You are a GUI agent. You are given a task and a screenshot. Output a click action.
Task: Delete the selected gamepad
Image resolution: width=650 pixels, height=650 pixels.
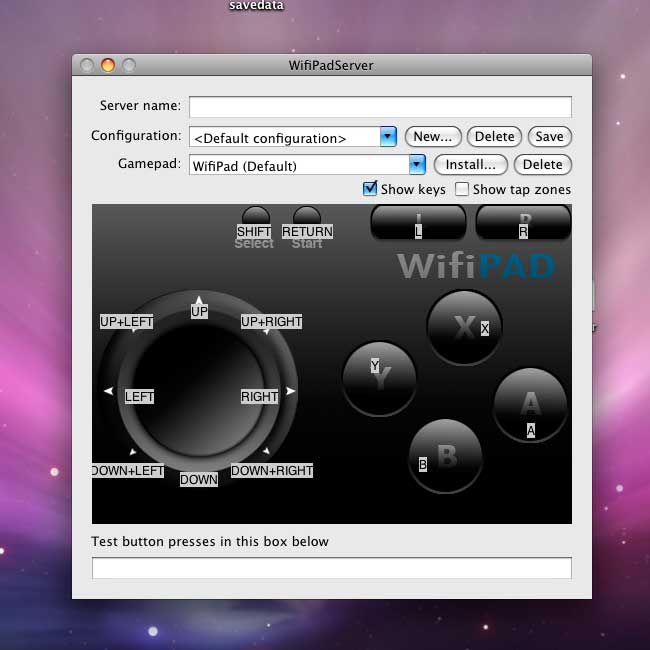(x=543, y=165)
